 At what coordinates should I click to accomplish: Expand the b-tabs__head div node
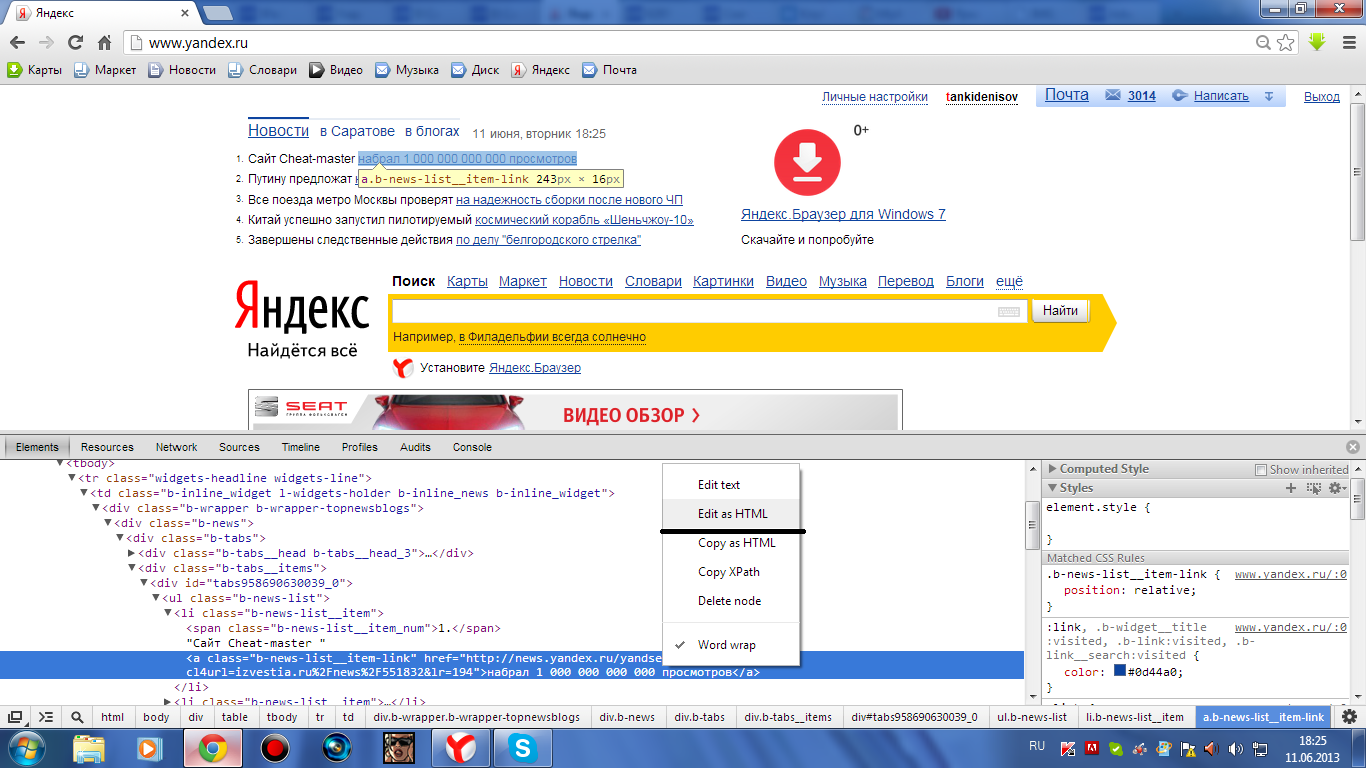(x=132, y=553)
